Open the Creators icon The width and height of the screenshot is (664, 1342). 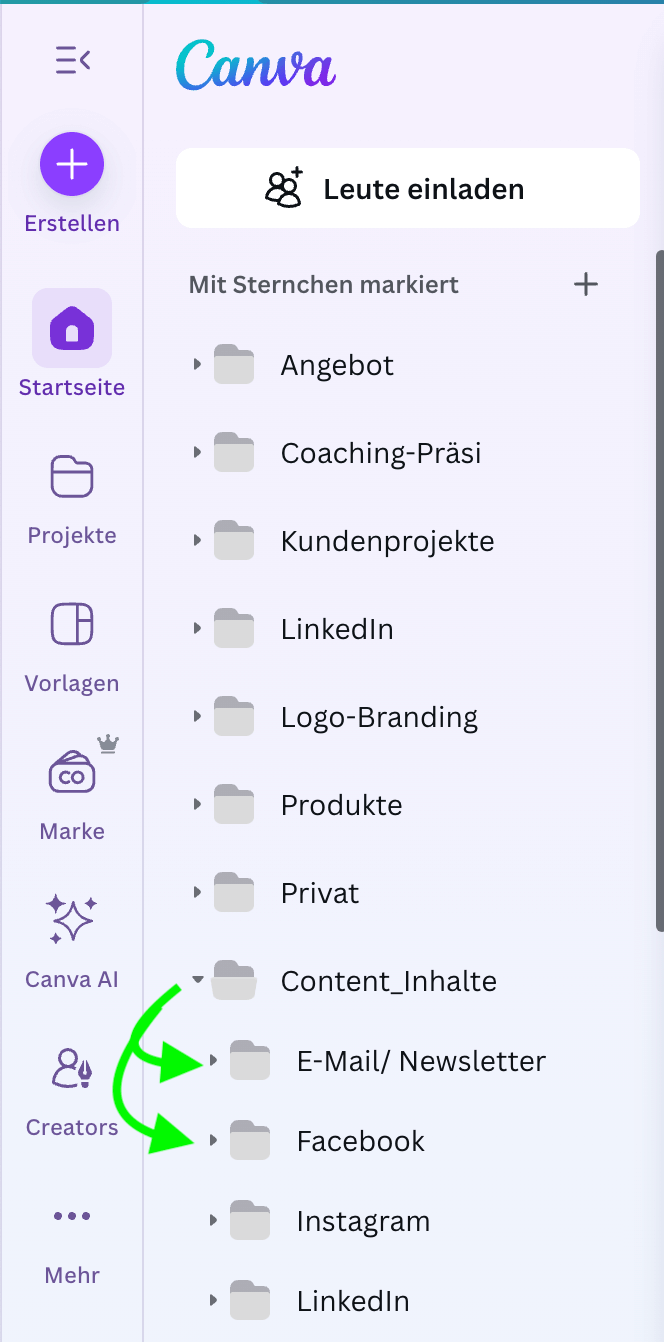pyautogui.click(x=72, y=1069)
